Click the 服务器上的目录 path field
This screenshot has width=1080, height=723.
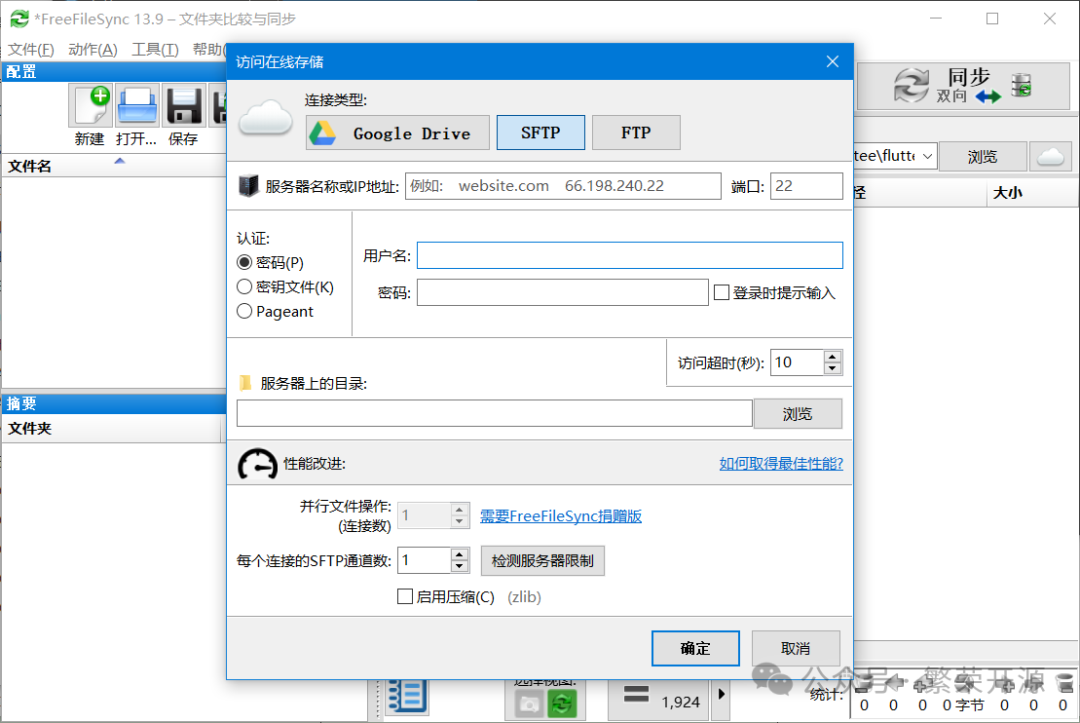pos(494,414)
